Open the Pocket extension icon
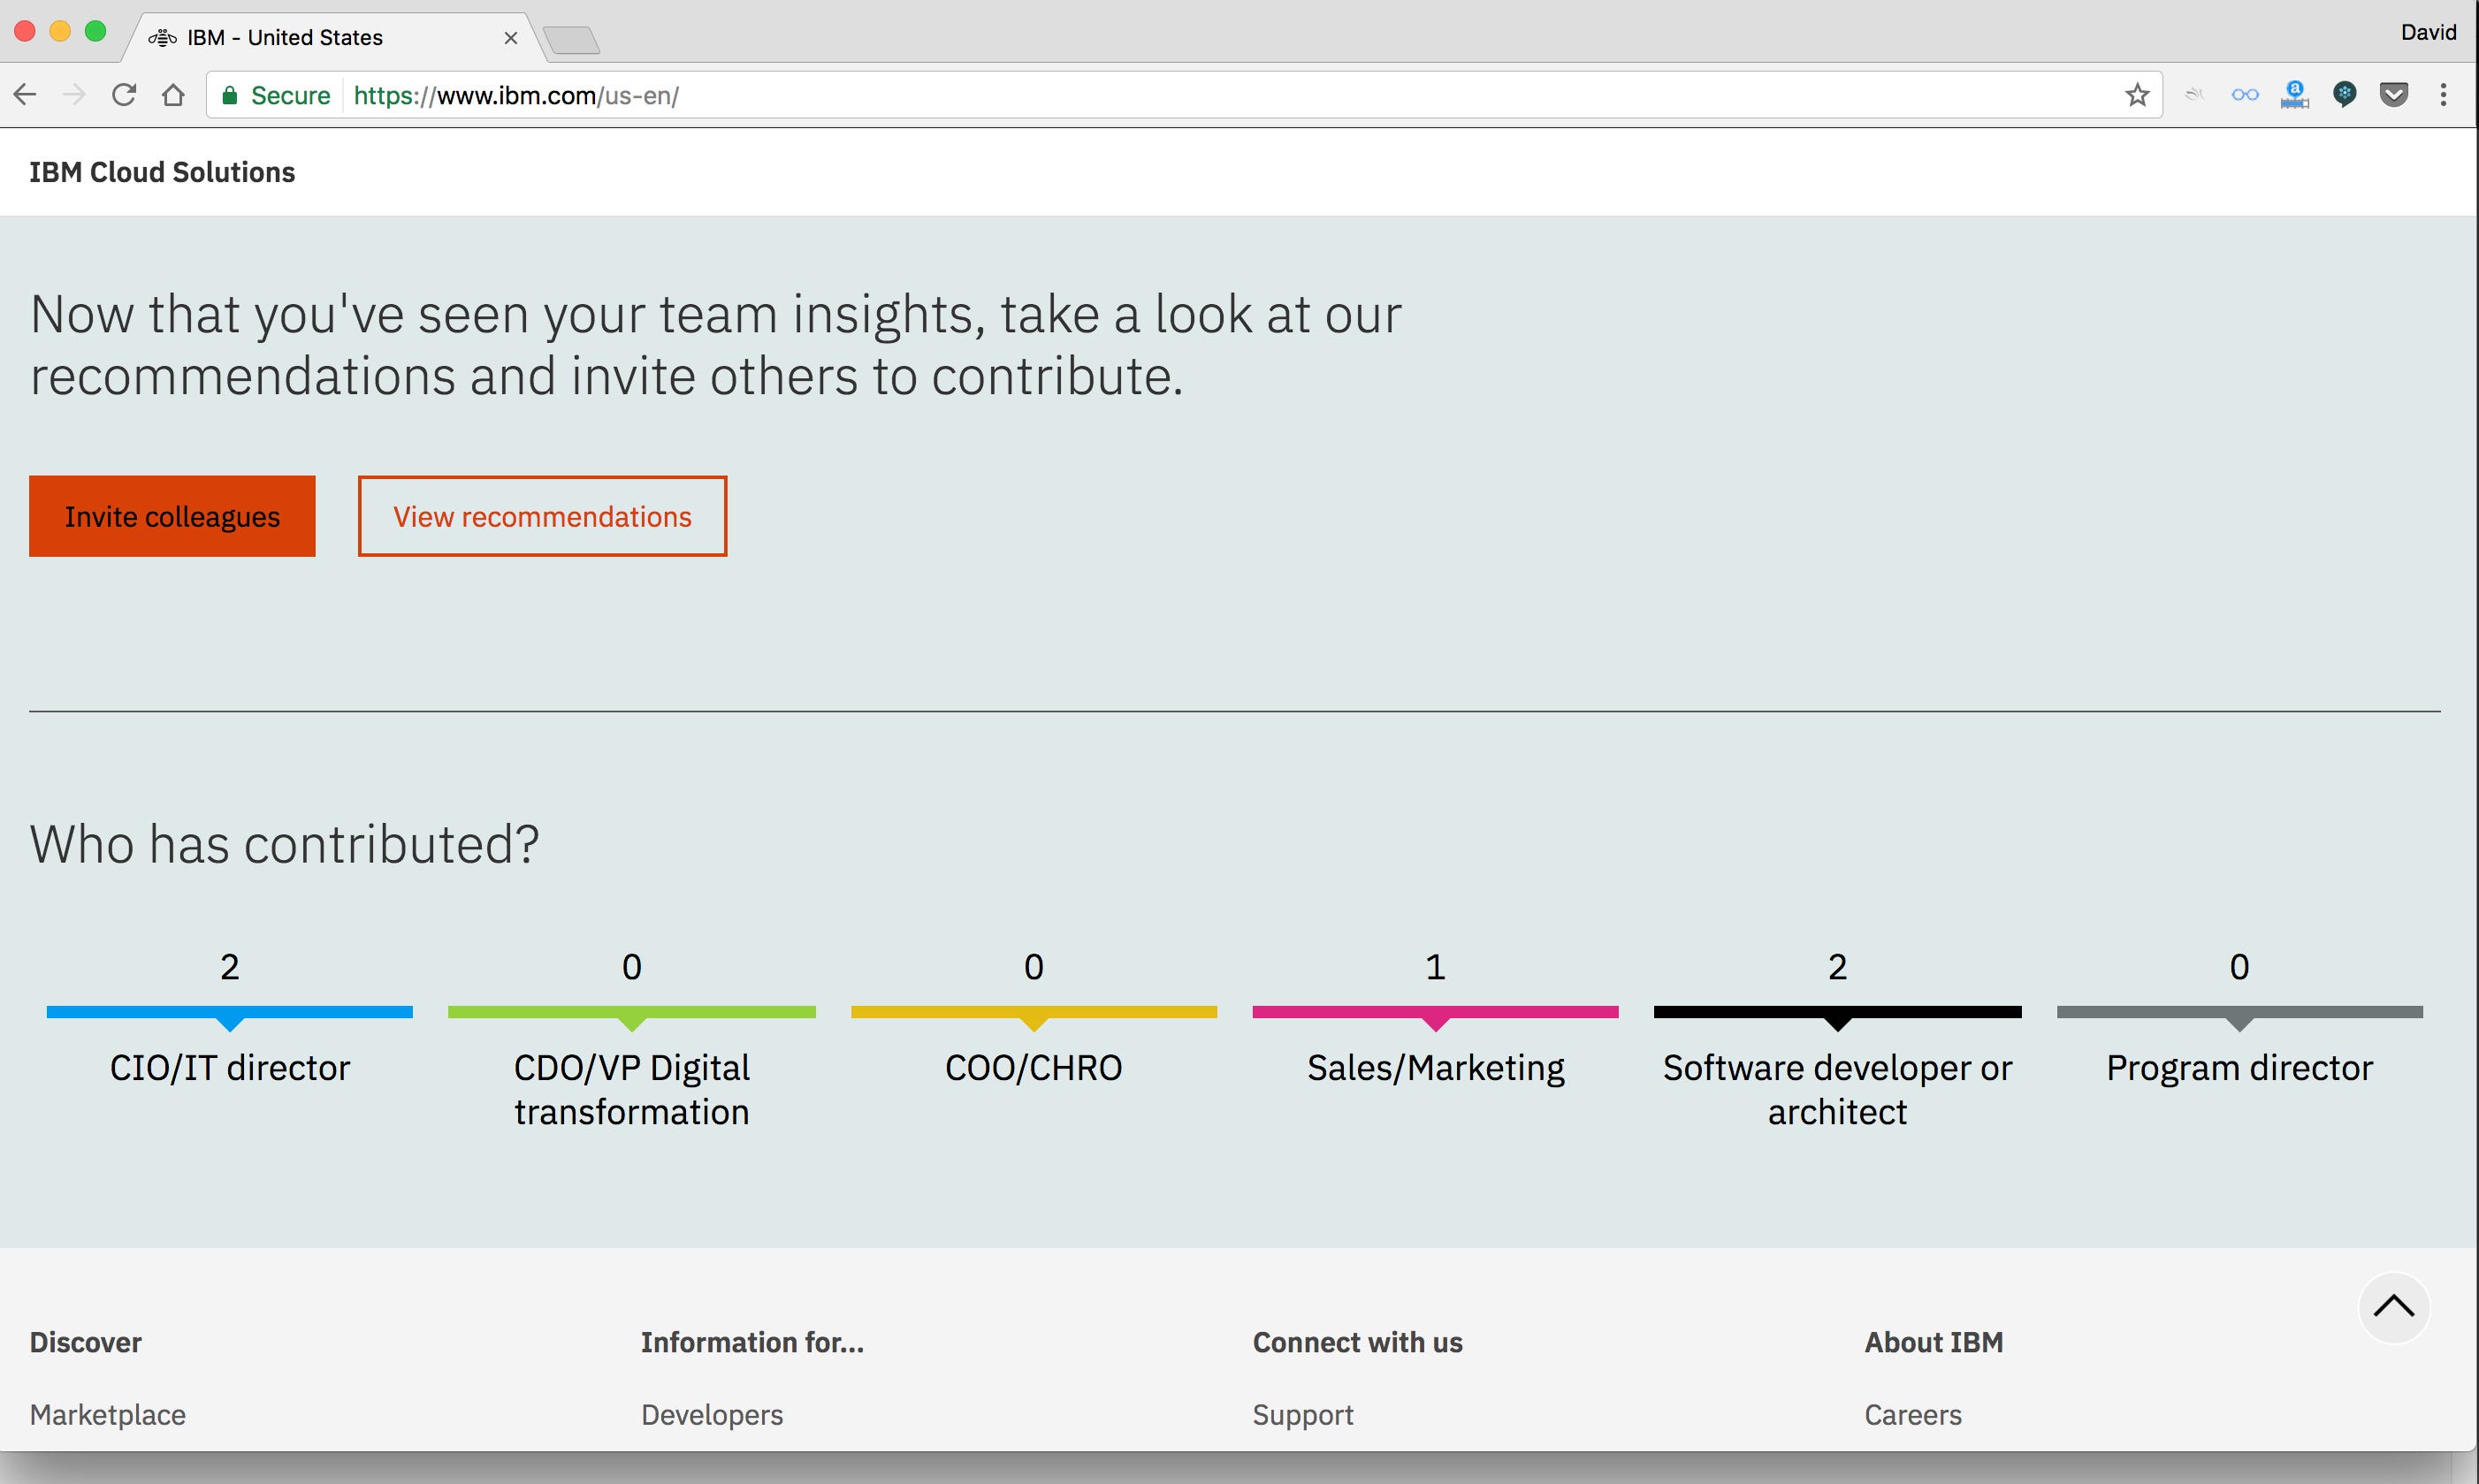2479x1484 pixels. pos(2393,95)
